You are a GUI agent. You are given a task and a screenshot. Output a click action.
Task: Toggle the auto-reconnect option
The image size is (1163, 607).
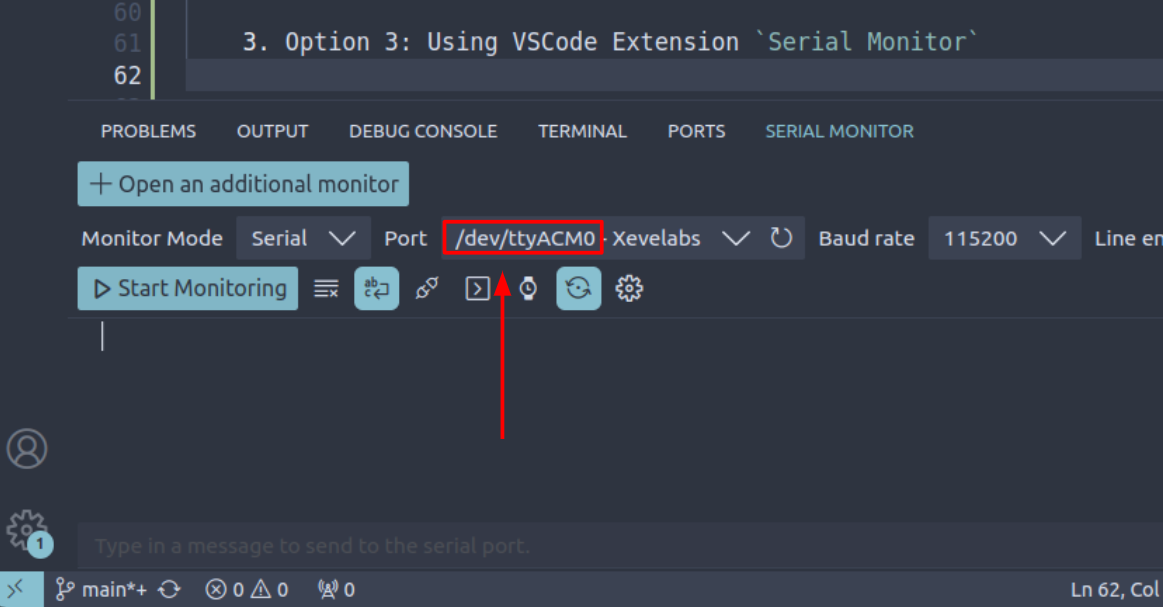[x=578, y=289]
